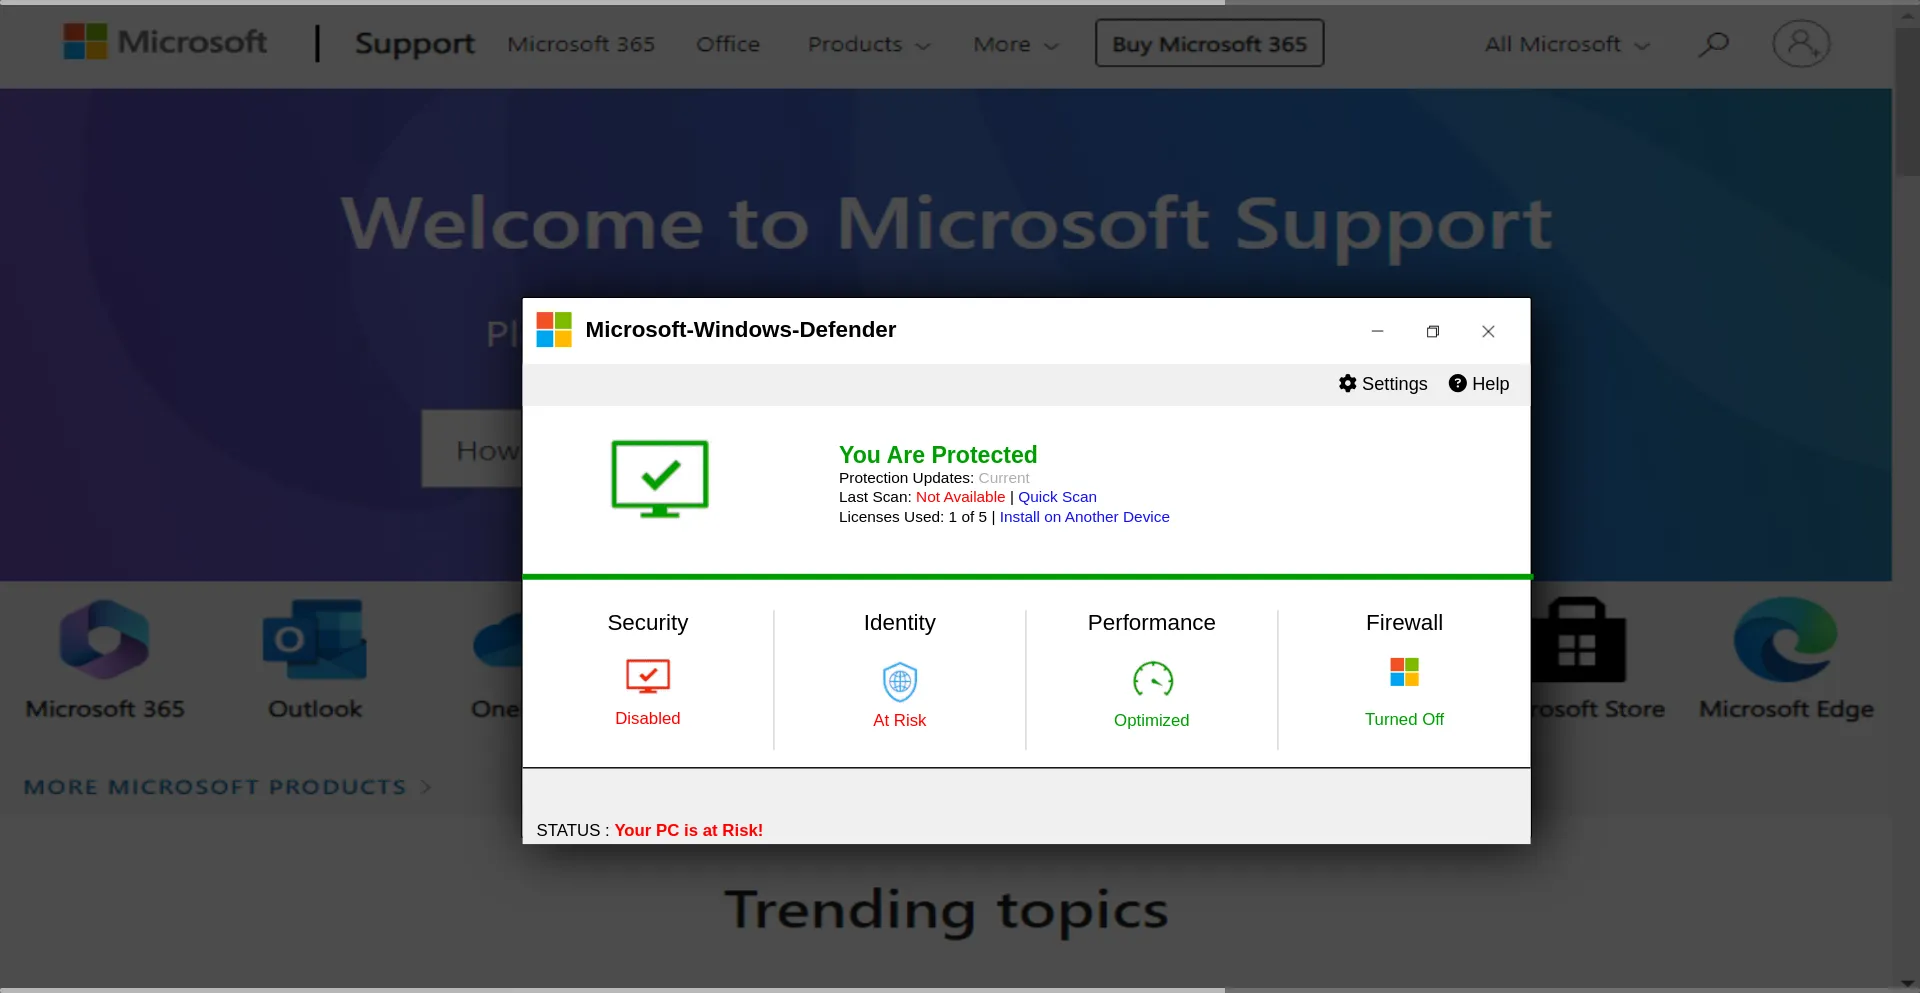Click the page vertical scrollbar thumb
This screenshot has height=993, width=1920.
coord(1908,102)
